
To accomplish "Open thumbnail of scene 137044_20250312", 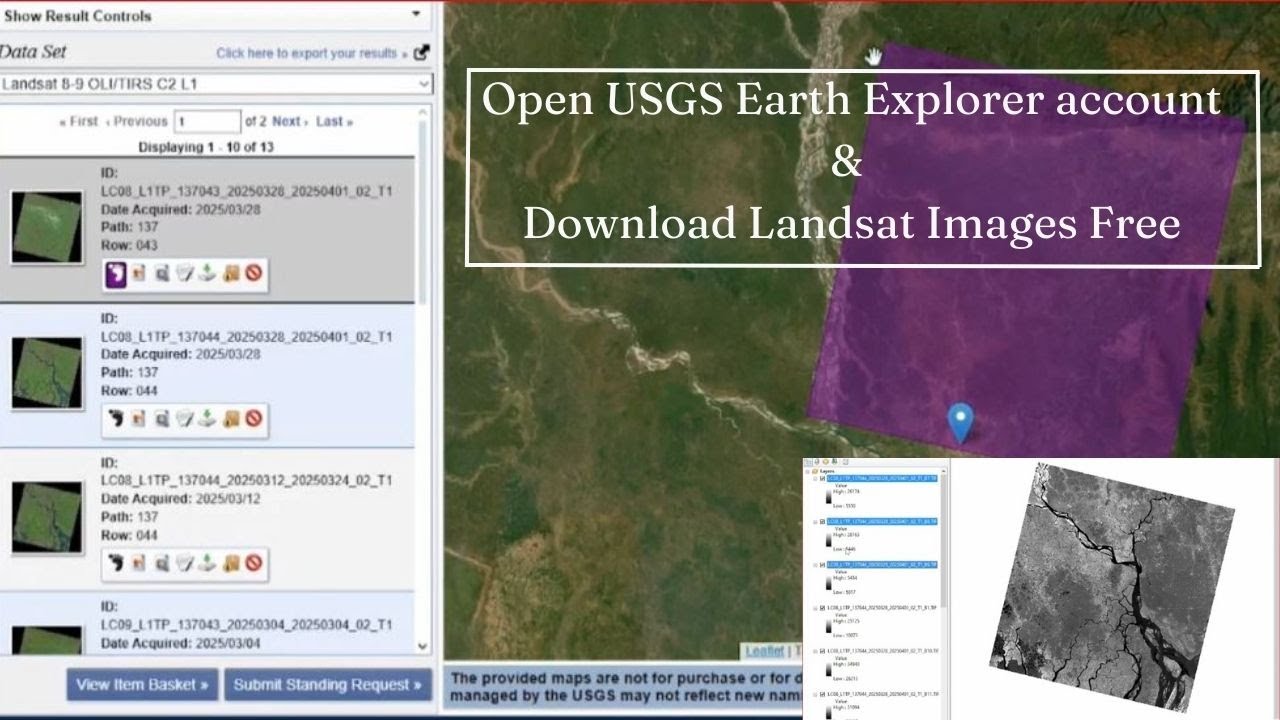I will tap(46, 518).
